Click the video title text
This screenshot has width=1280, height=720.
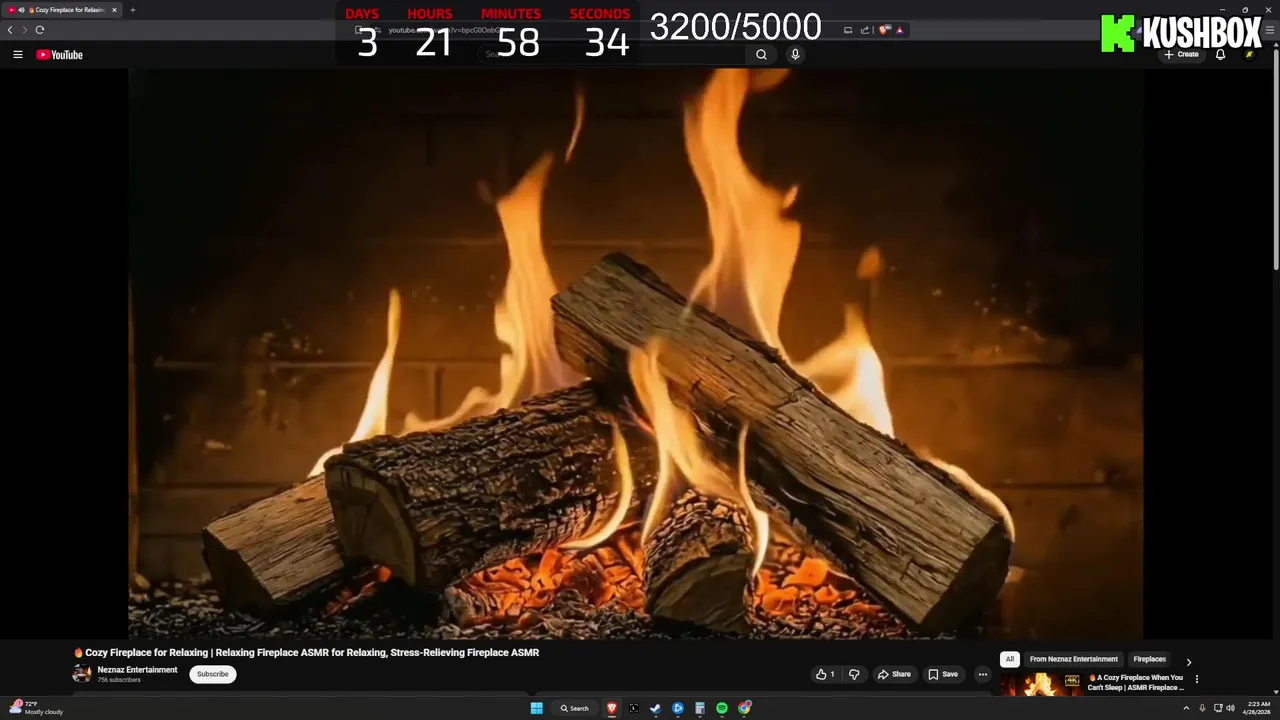coord(306,652)
